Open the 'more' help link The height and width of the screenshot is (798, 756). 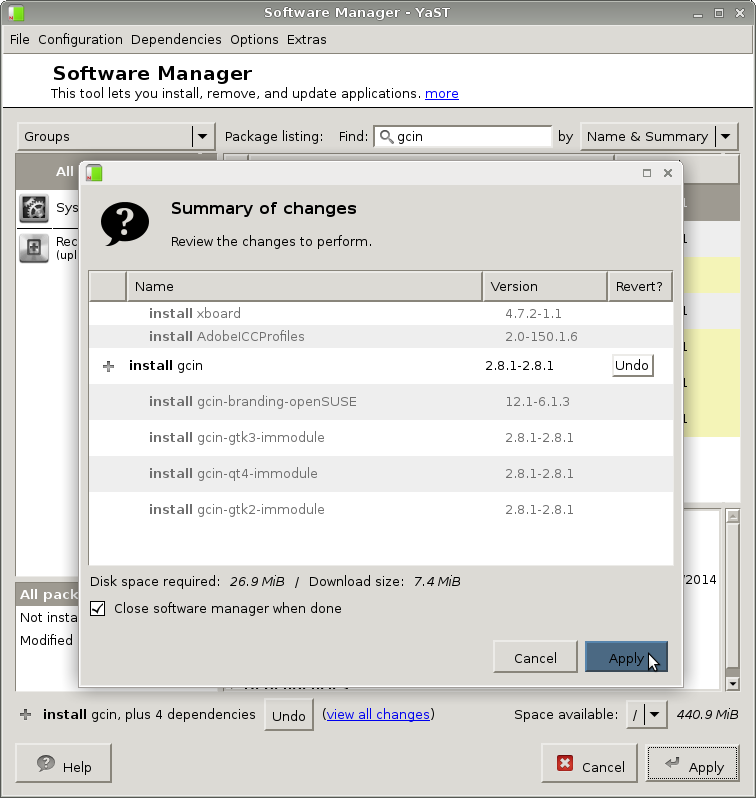[x=442, y=94]
